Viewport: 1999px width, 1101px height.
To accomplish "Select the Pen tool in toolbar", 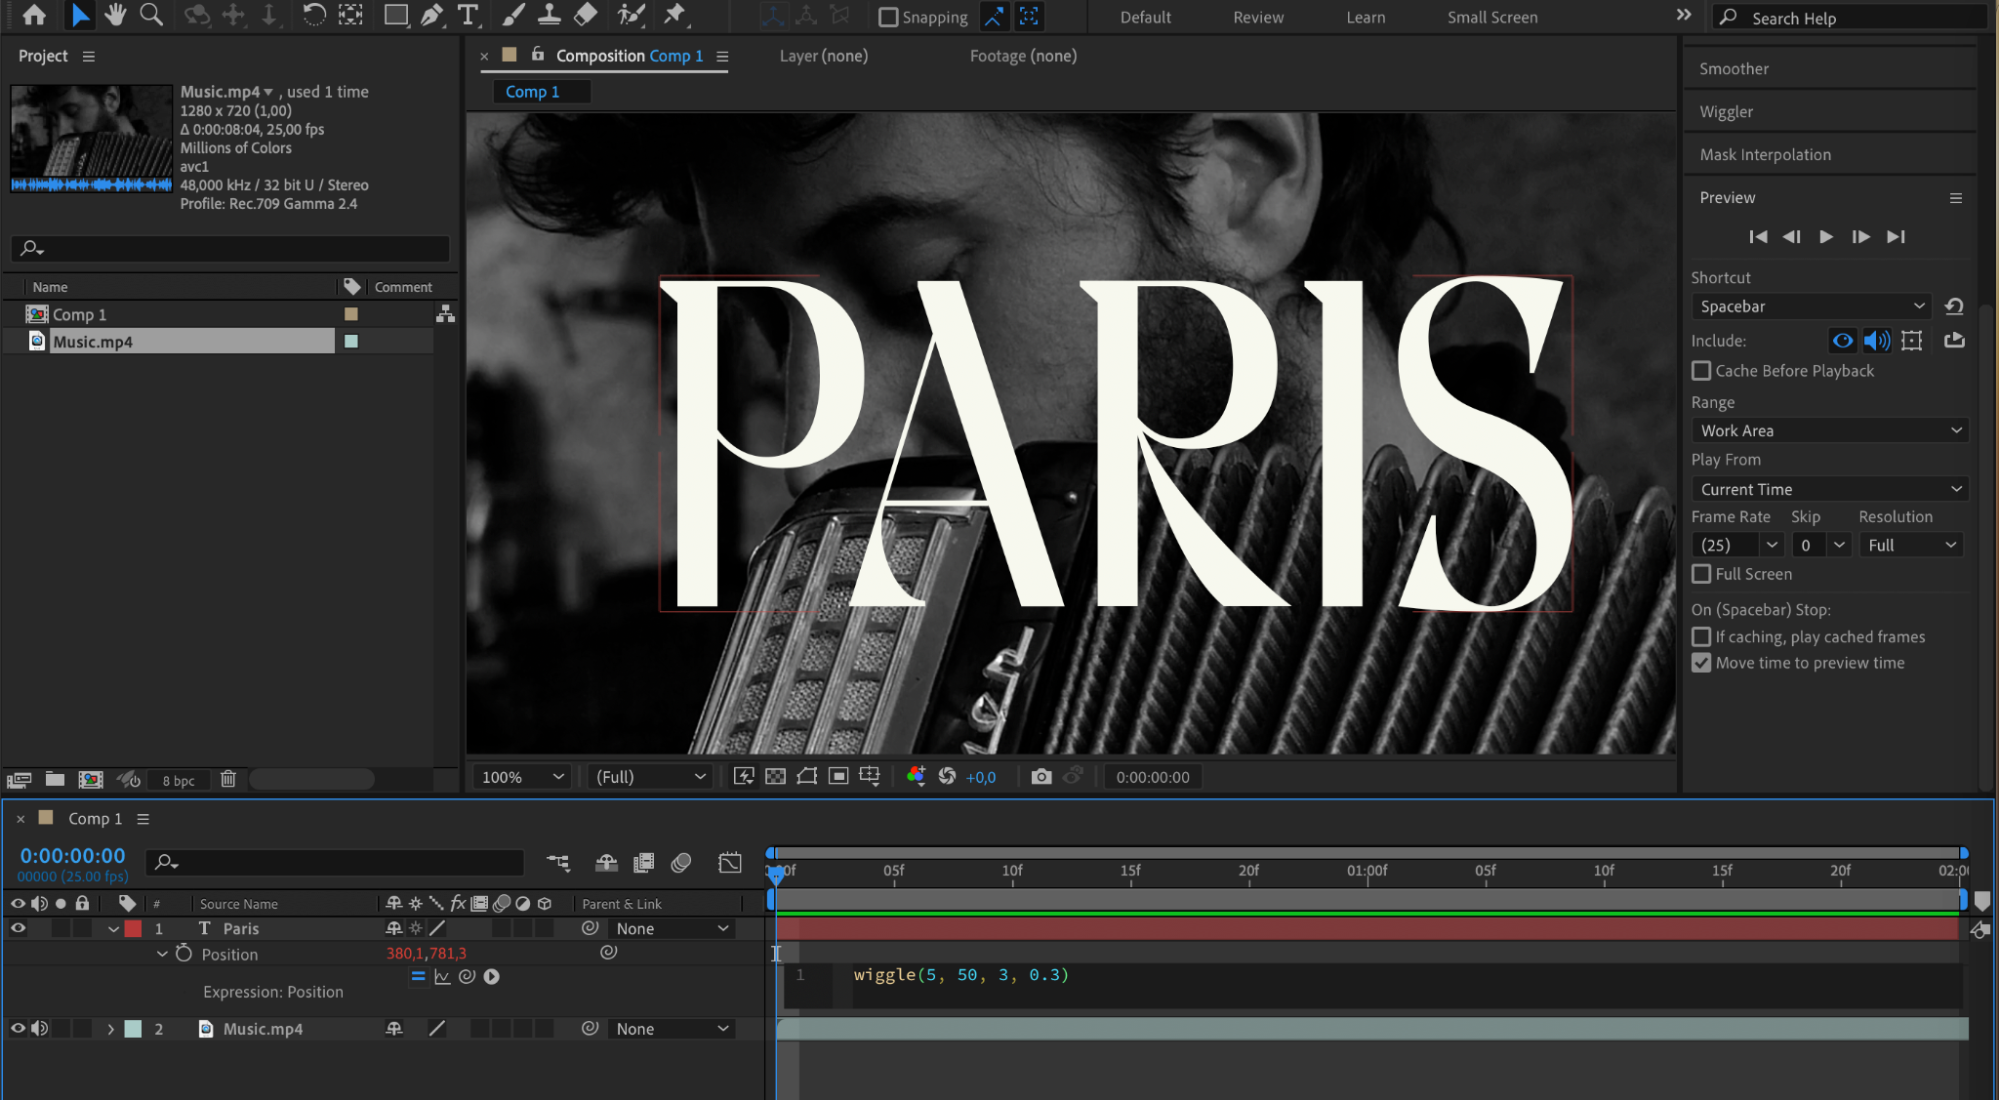I will 432,15.
